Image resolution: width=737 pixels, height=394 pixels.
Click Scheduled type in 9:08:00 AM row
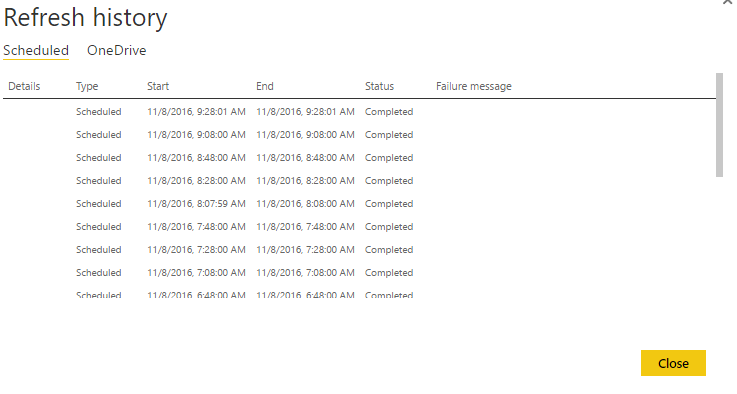[x=99, y=135]
